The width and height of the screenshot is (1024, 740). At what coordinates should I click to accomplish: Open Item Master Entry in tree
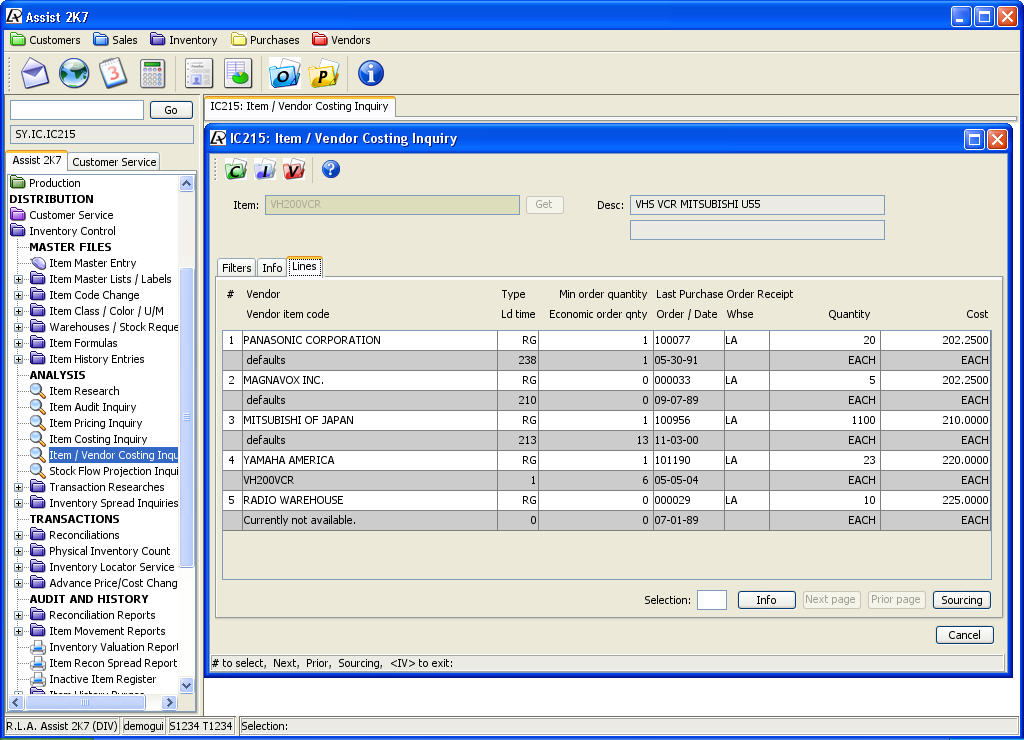click(92, 263)
